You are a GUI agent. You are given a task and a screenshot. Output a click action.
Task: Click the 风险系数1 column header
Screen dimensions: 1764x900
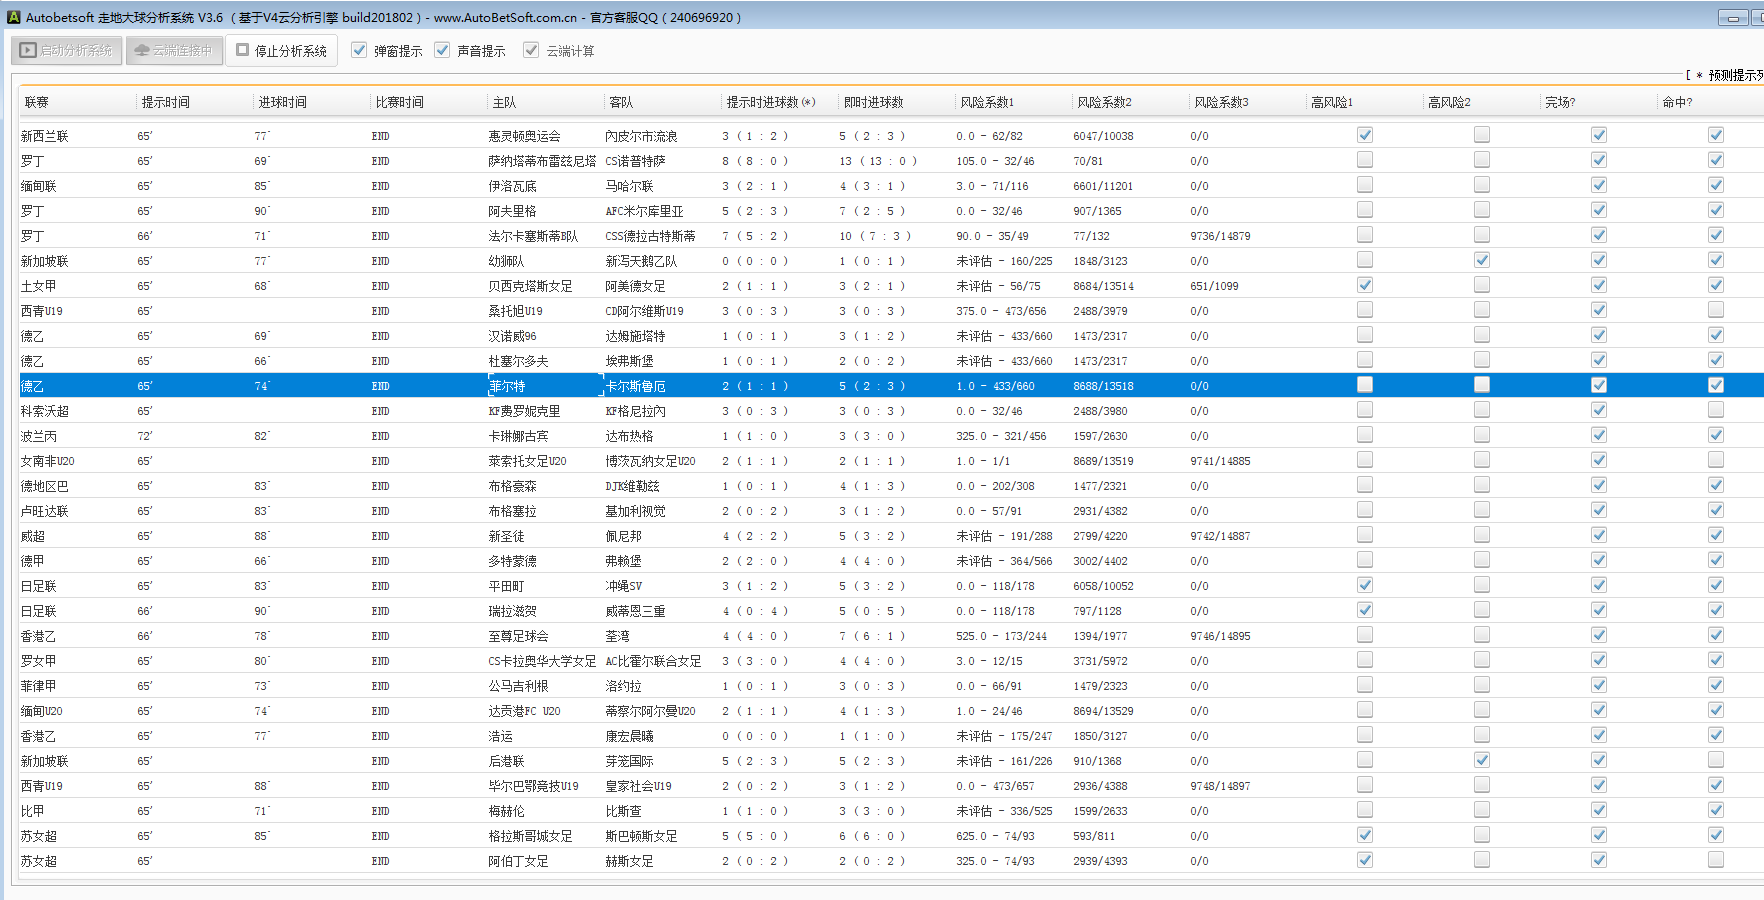[x=987, y=102]
